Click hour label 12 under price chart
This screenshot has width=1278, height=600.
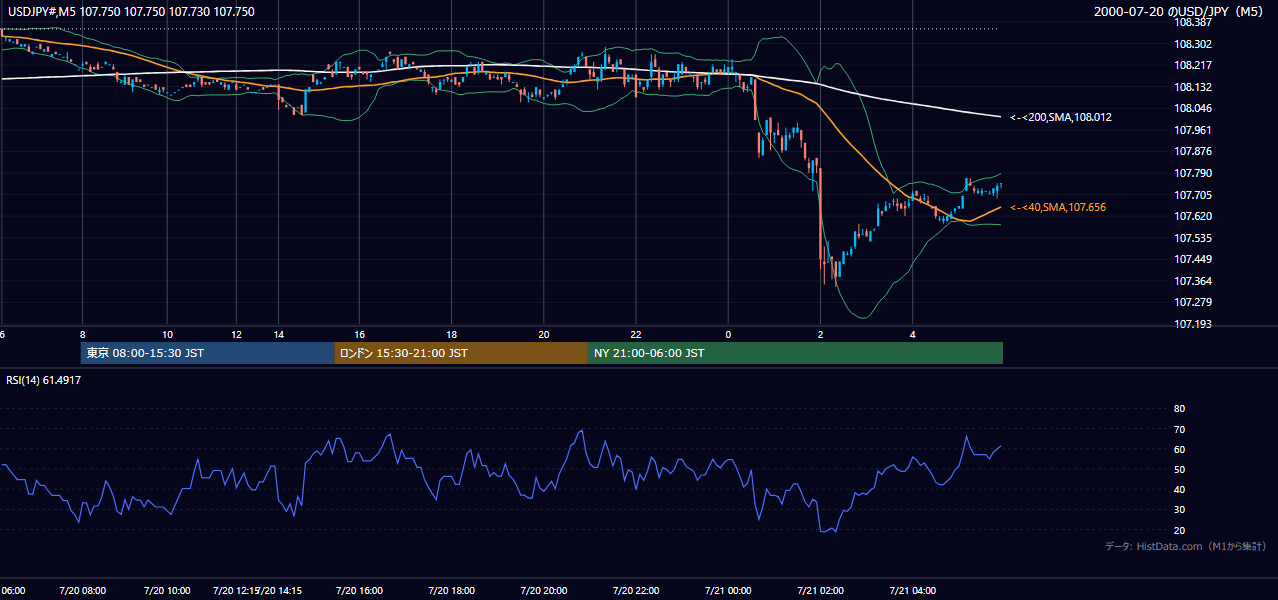(236, 334)
